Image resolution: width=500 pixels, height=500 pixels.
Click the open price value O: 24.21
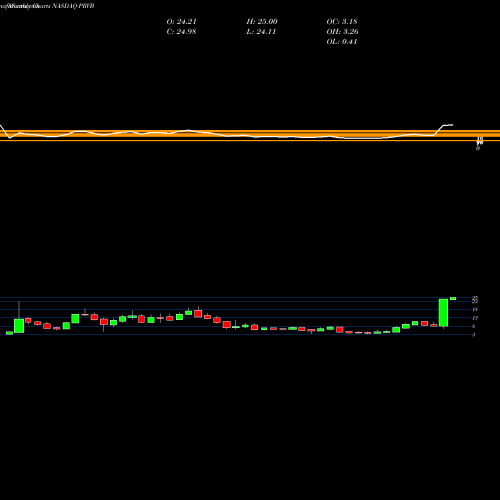tap(181, 22)
